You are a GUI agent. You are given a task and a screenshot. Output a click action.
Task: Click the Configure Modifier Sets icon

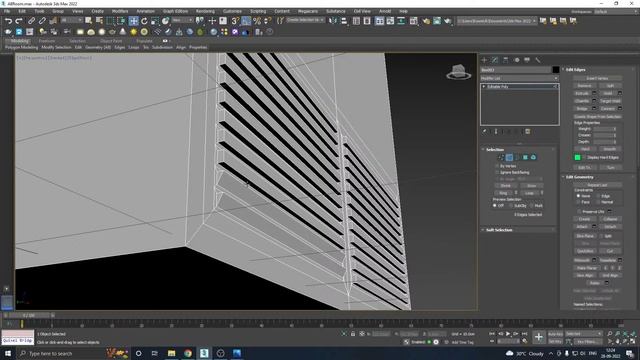point(527,131)
